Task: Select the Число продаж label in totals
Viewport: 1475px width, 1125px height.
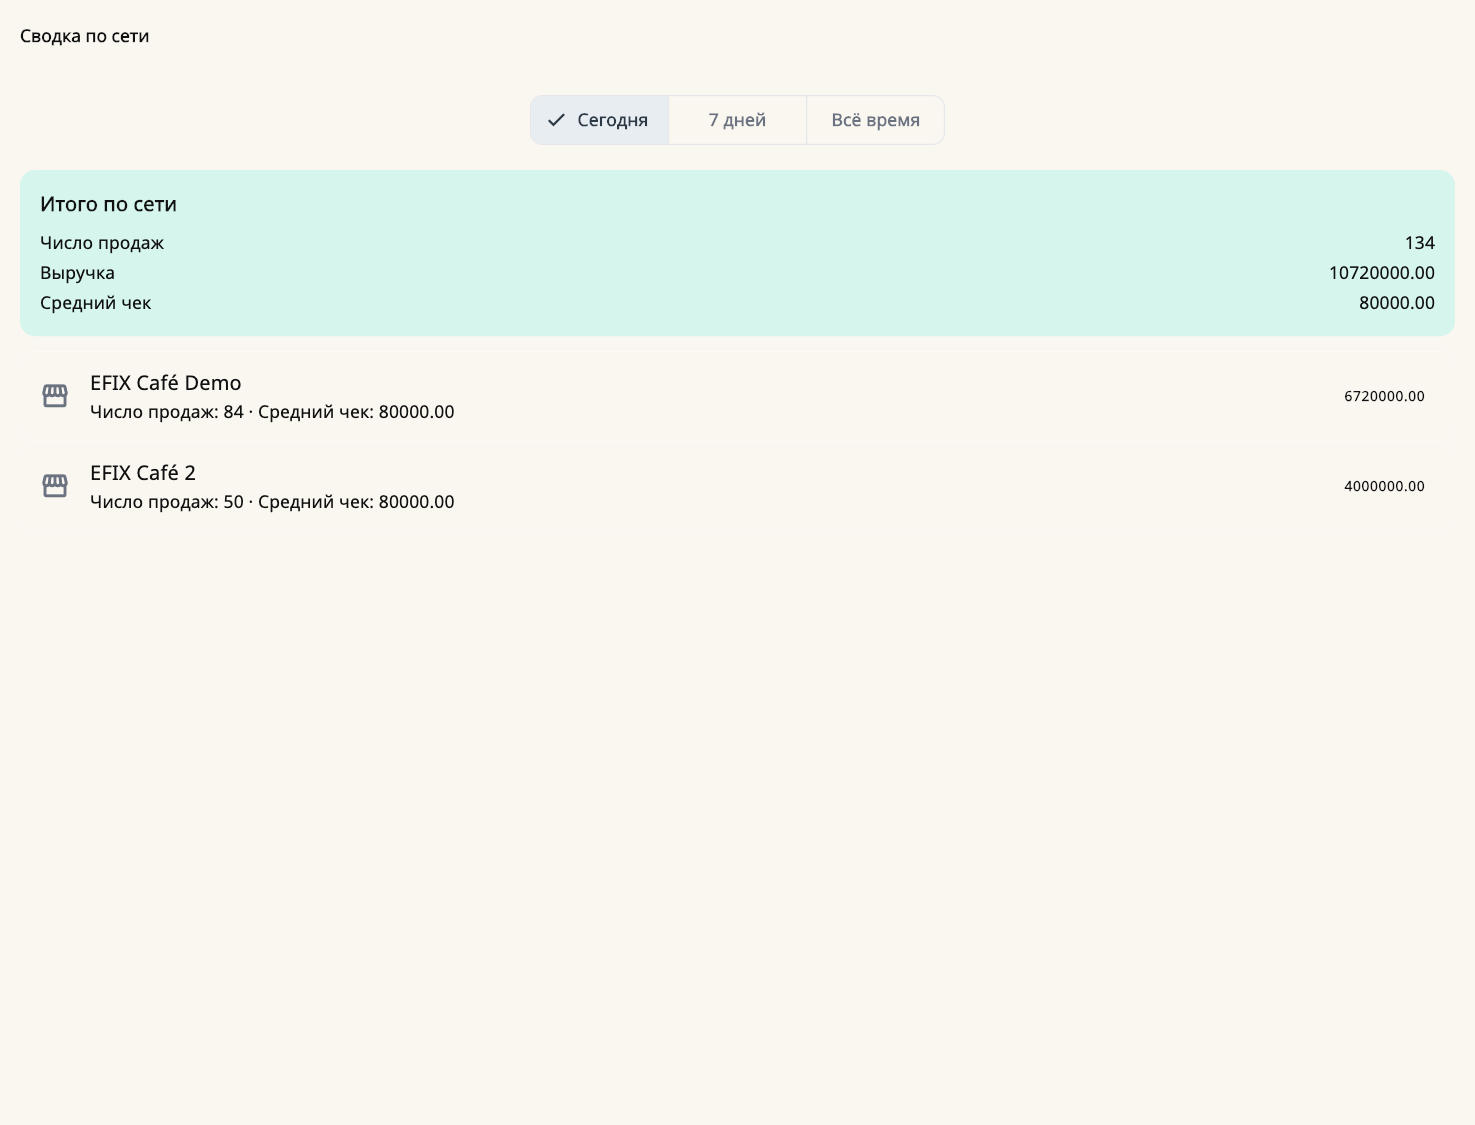Action: (102, 243)
